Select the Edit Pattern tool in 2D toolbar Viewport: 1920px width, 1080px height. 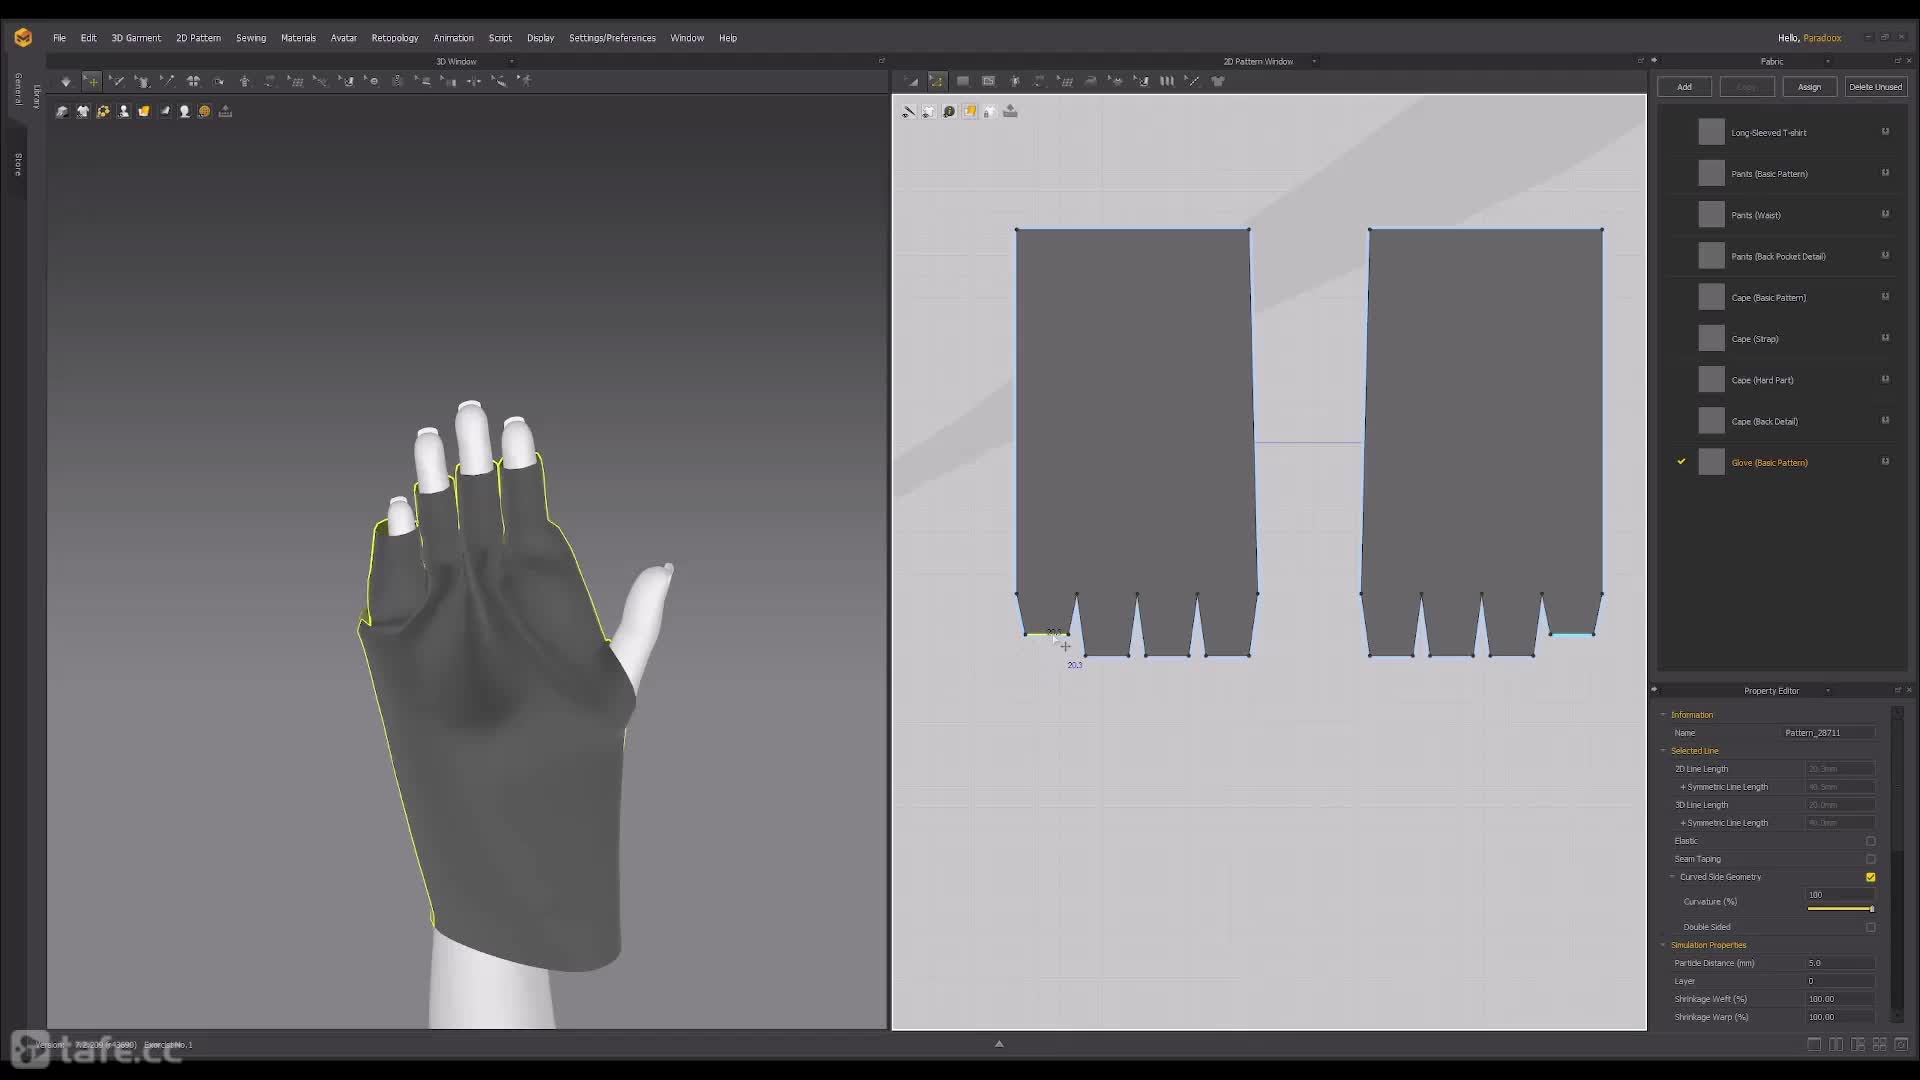coord(936,81)
